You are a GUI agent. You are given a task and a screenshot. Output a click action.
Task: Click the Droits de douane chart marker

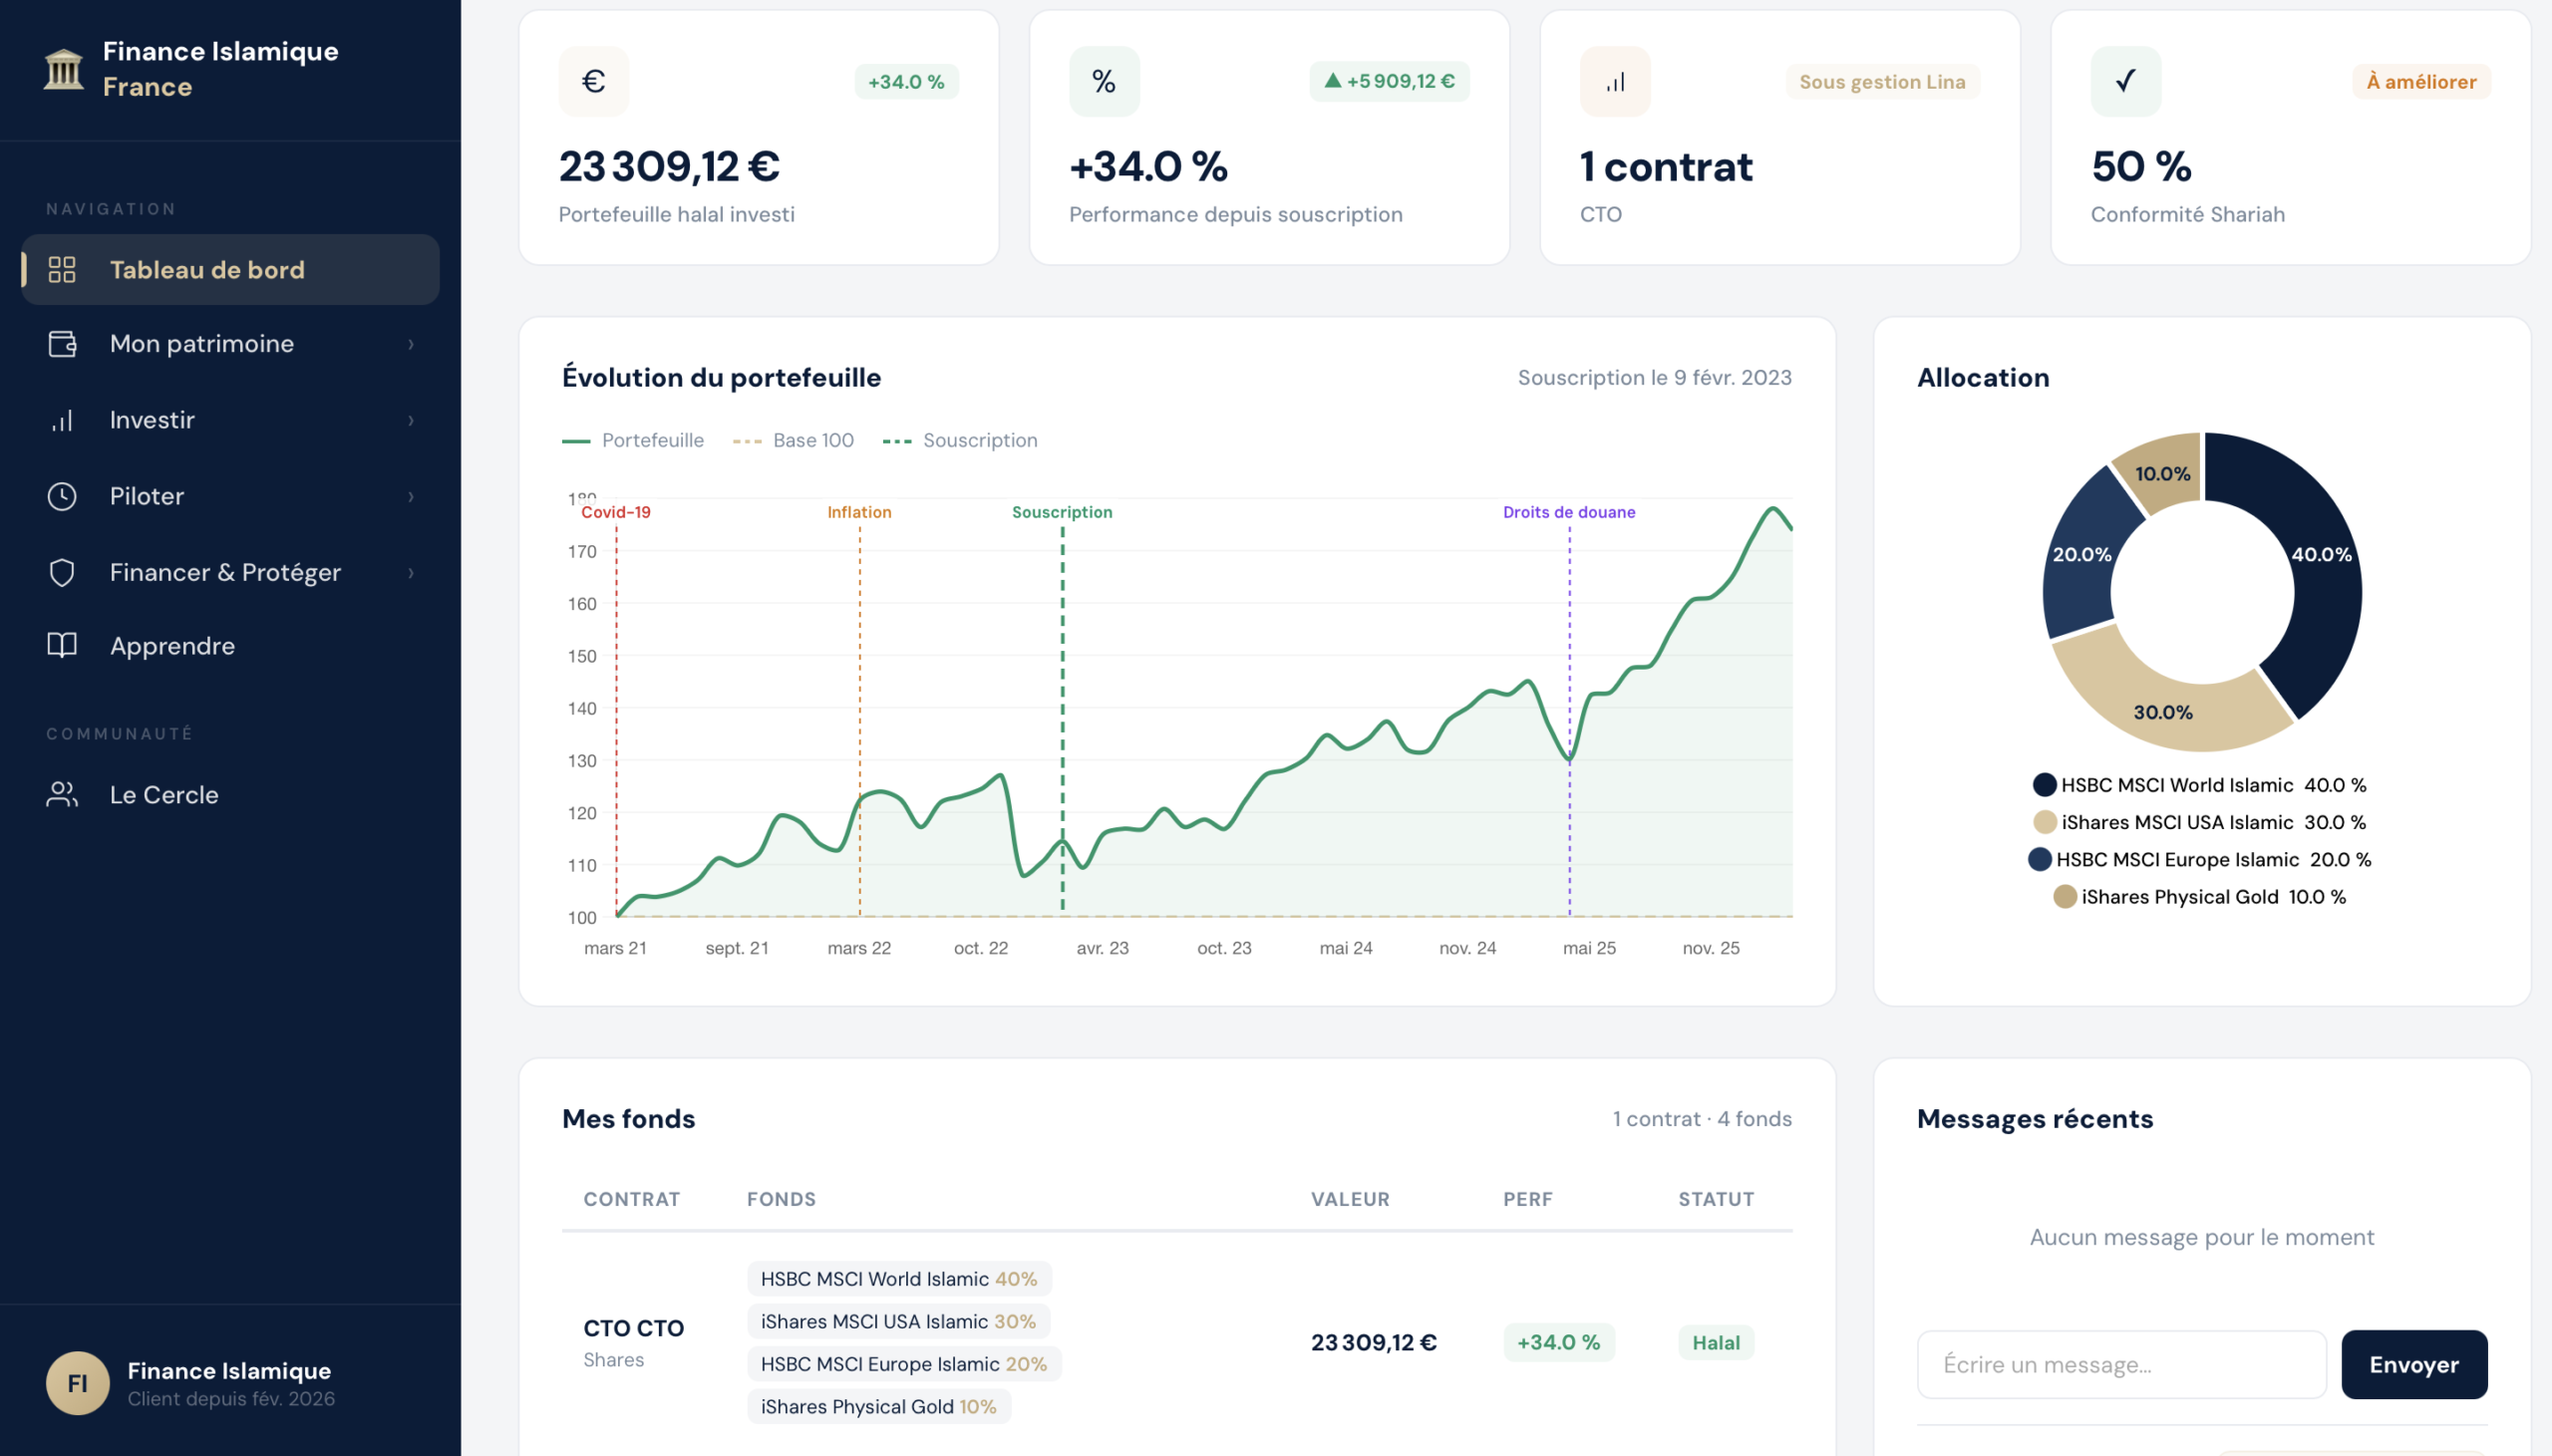pos(1569,512)
